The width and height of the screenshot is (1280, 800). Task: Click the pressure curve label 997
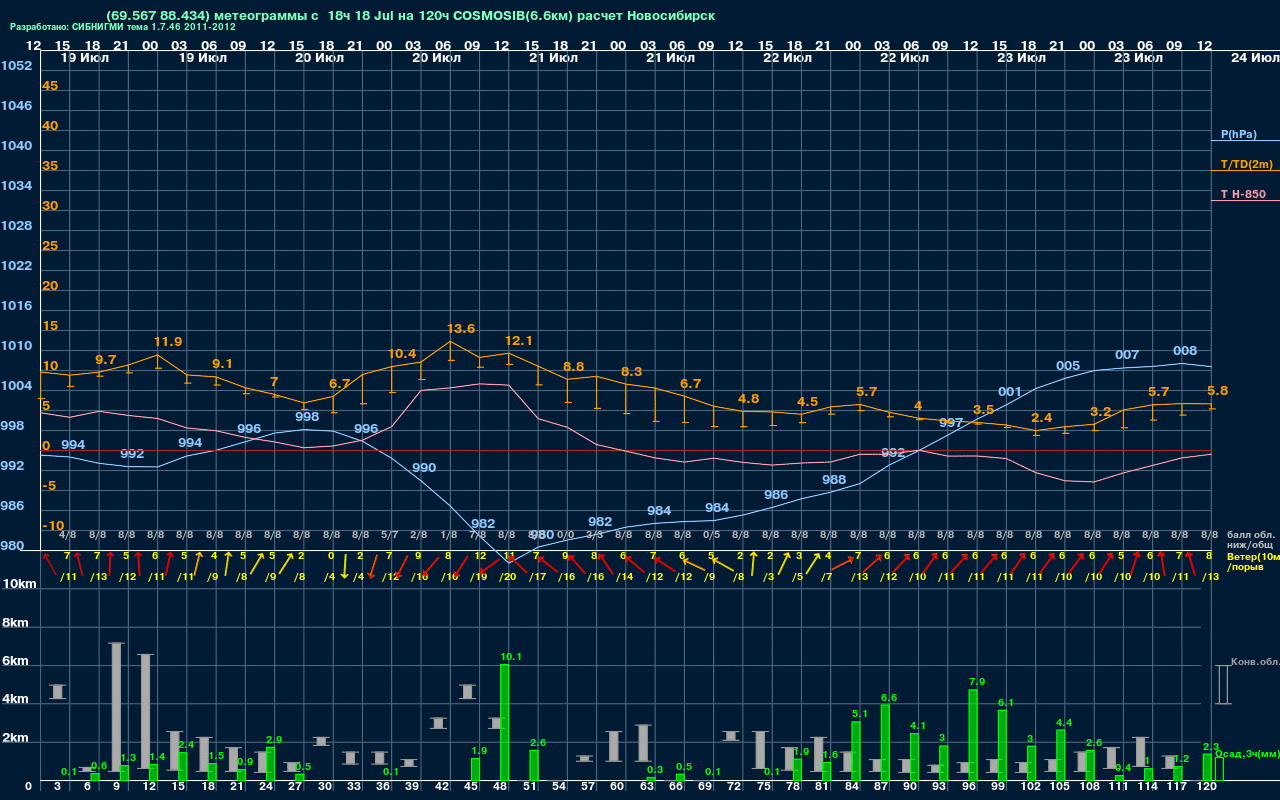[951, 422]
